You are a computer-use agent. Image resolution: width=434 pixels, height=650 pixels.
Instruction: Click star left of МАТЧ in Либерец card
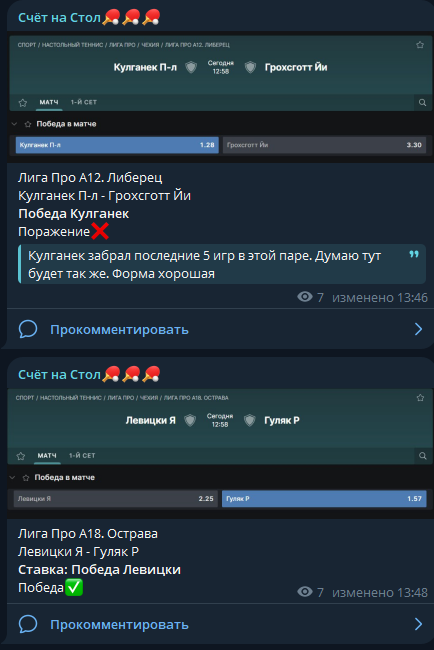pos(23,102)
